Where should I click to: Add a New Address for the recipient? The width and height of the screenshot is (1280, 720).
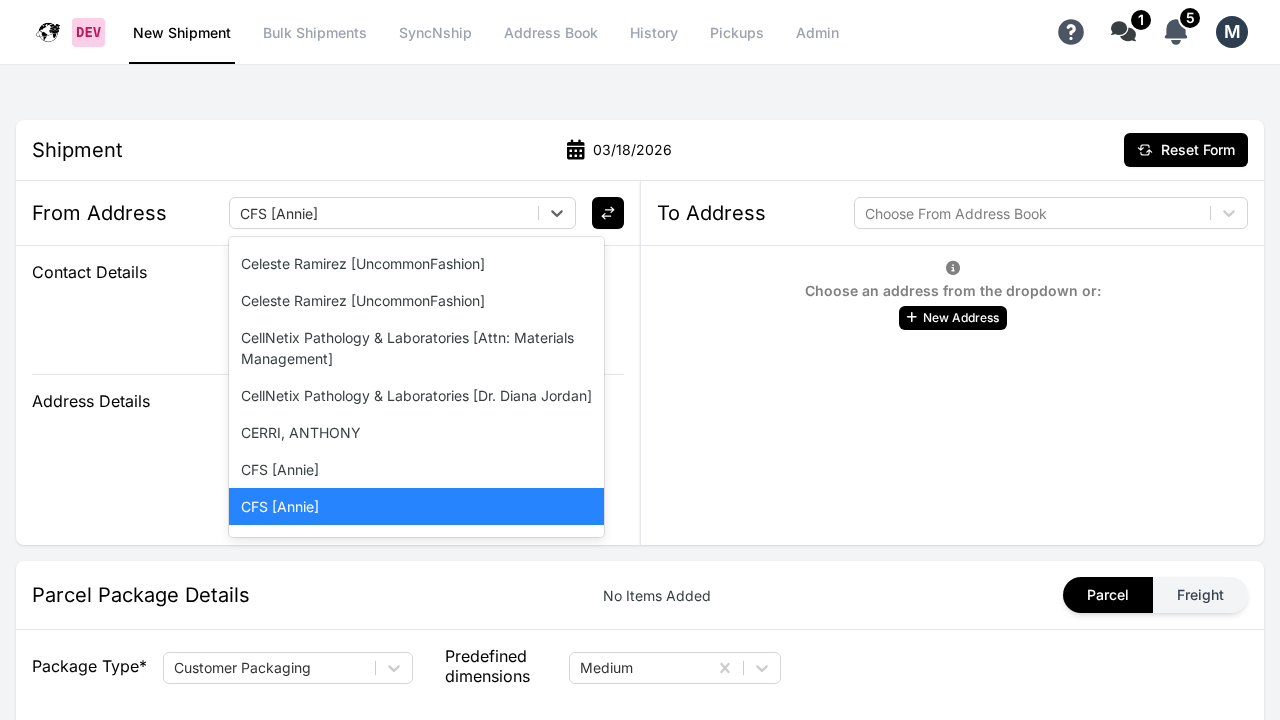(953, 318)
